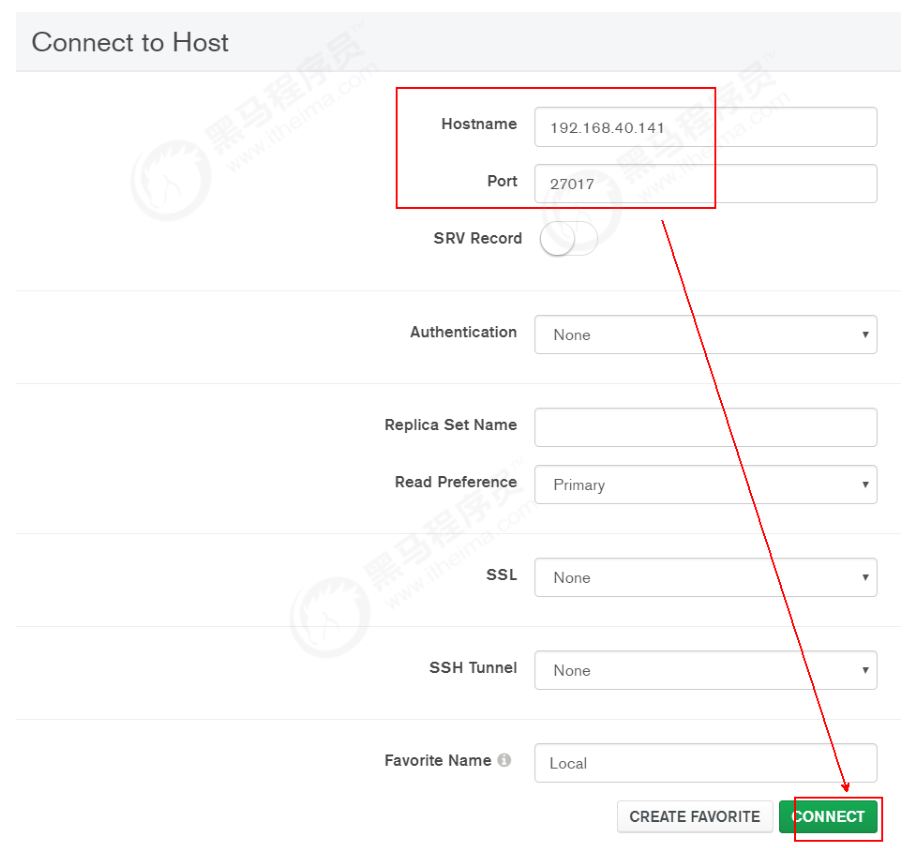Viewport: 915px width, 848px height.
Task: Click the Favorite Name info icon
Action: [x=504, y=761]
